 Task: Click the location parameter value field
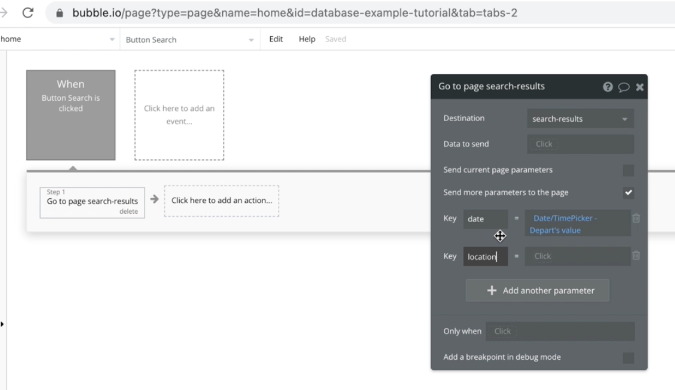(x=578, y=256)
